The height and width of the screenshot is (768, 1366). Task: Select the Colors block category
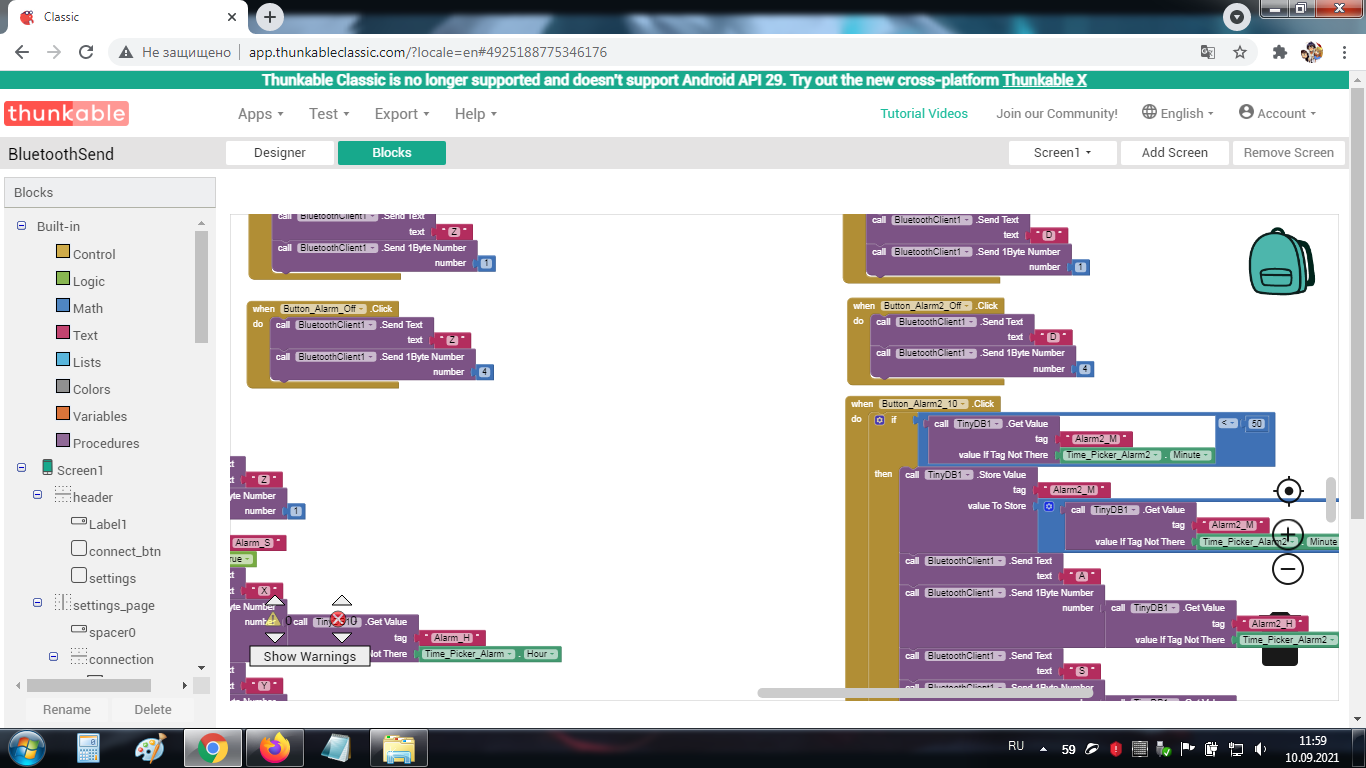[91, 389]
